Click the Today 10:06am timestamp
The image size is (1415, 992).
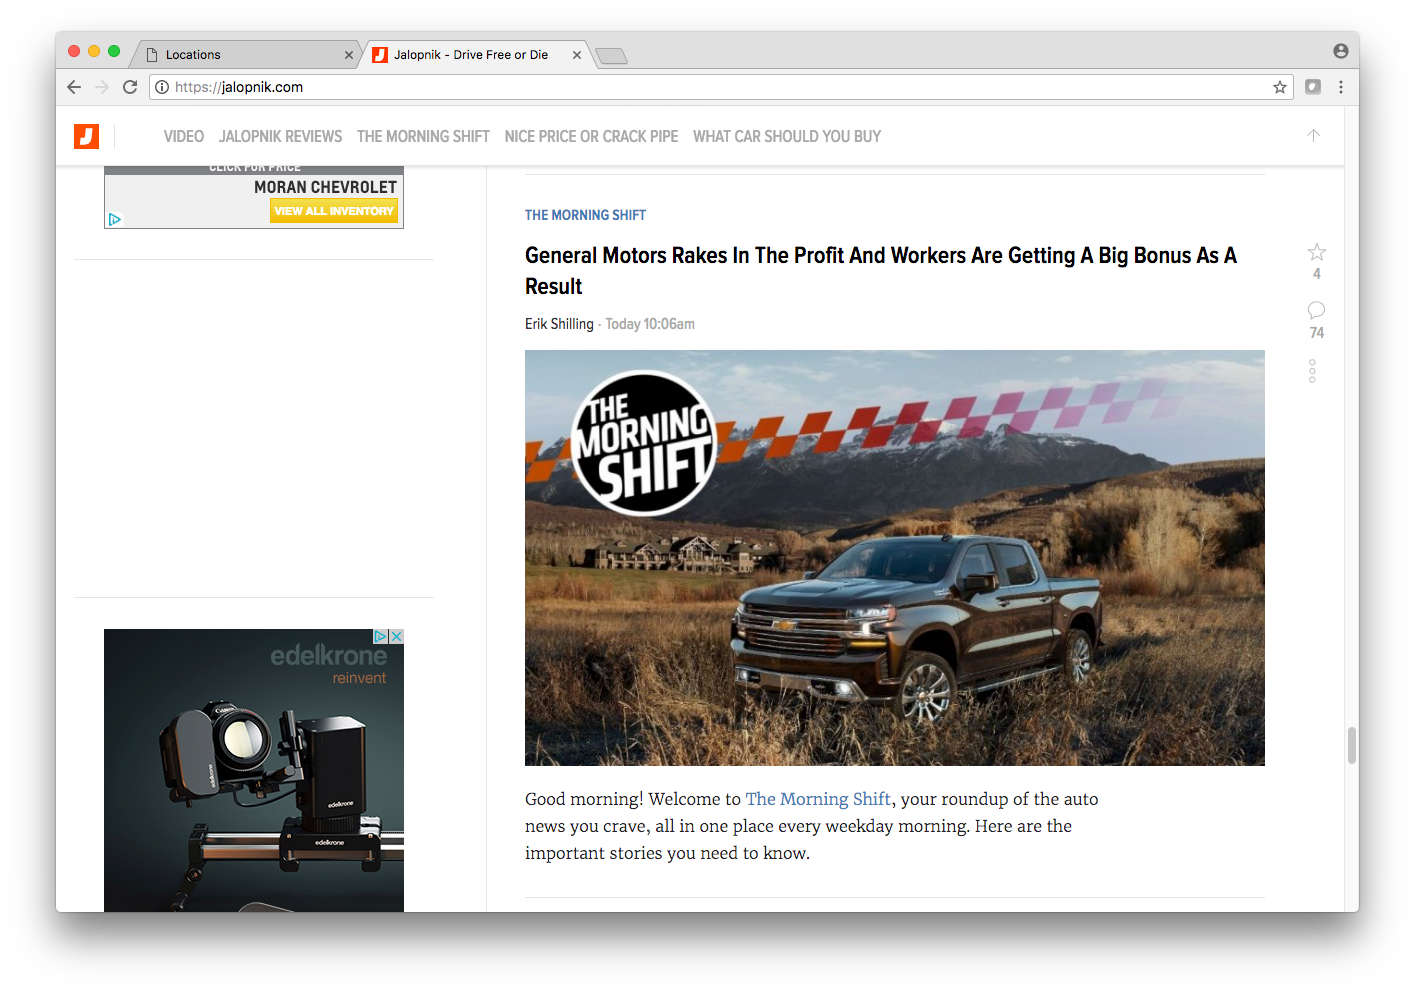click(x=650, y=324)
